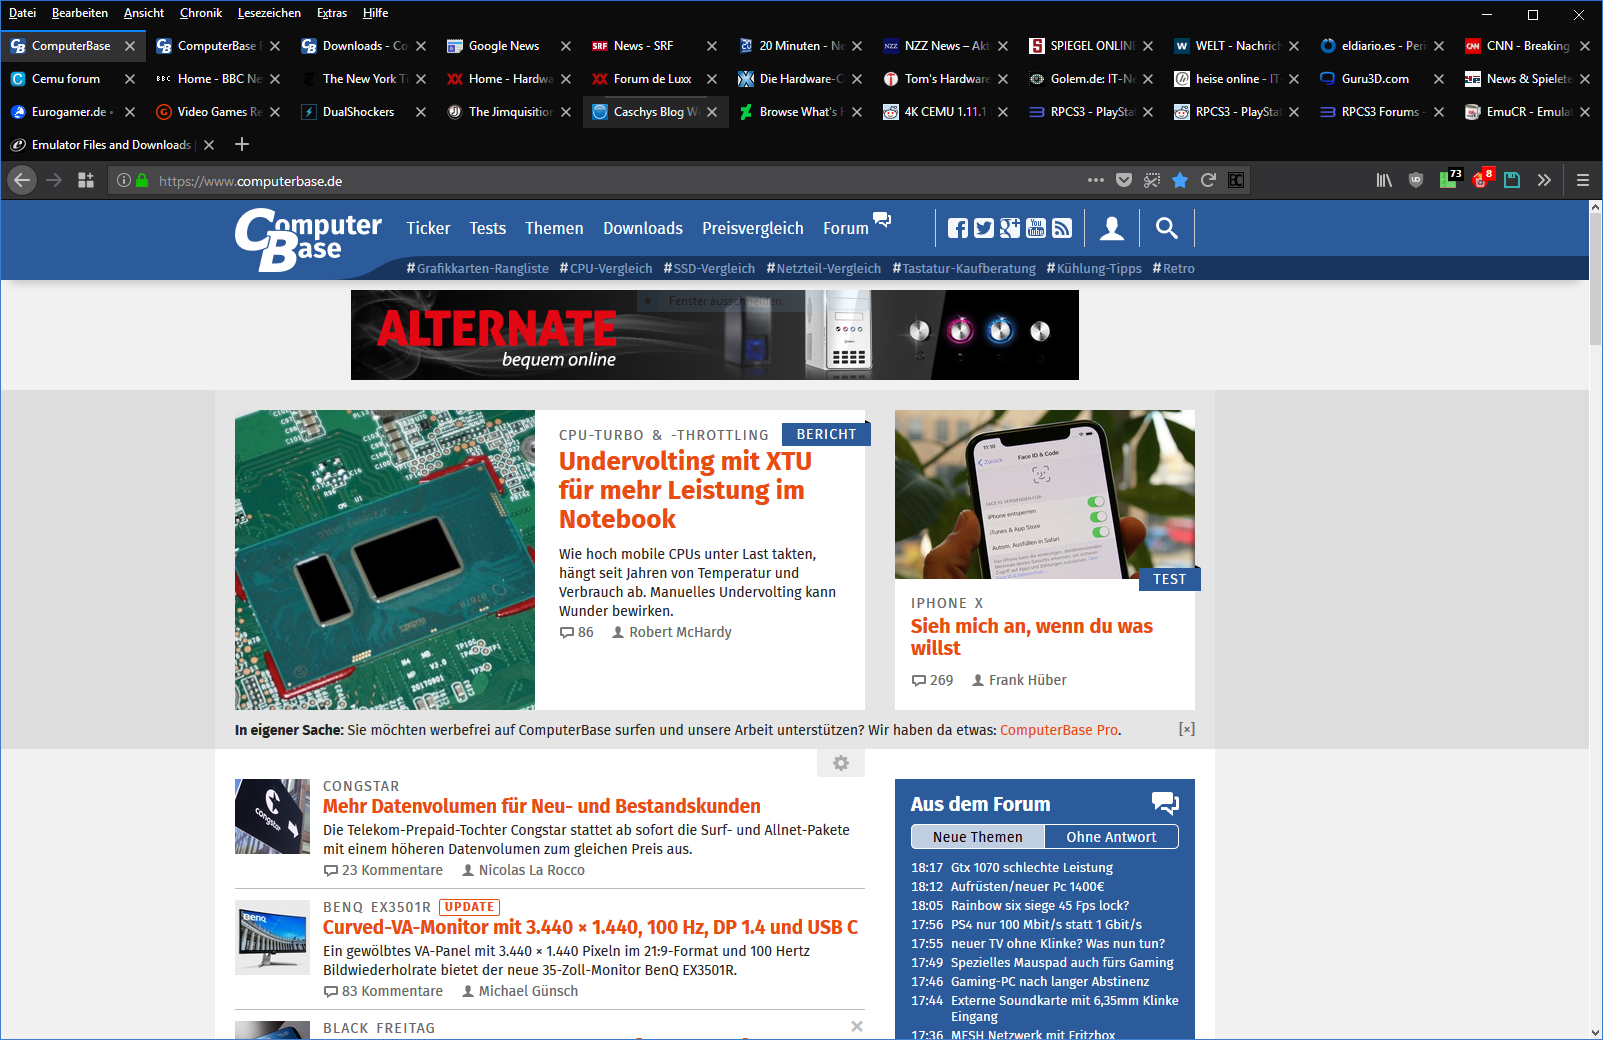
Task: Open the Google Plus icon
Action: [1010, 228]
